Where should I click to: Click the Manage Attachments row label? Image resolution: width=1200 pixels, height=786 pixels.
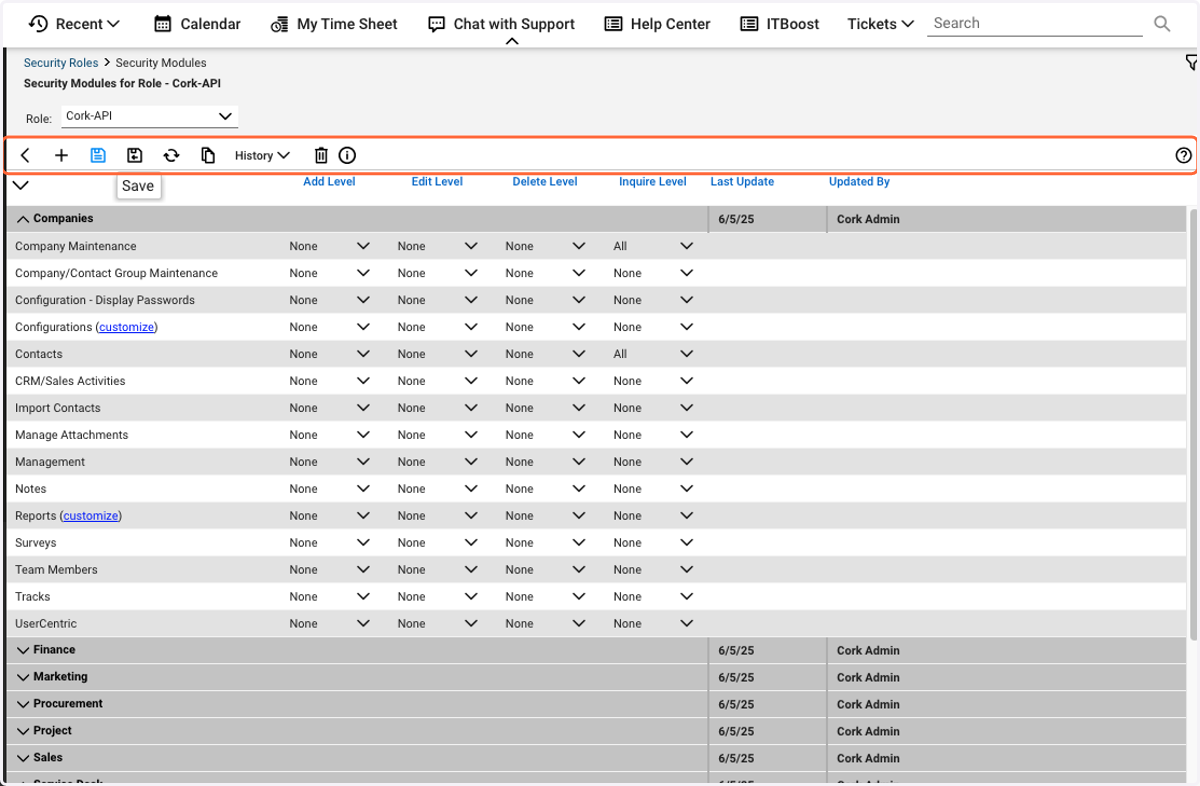click(72, 435)
